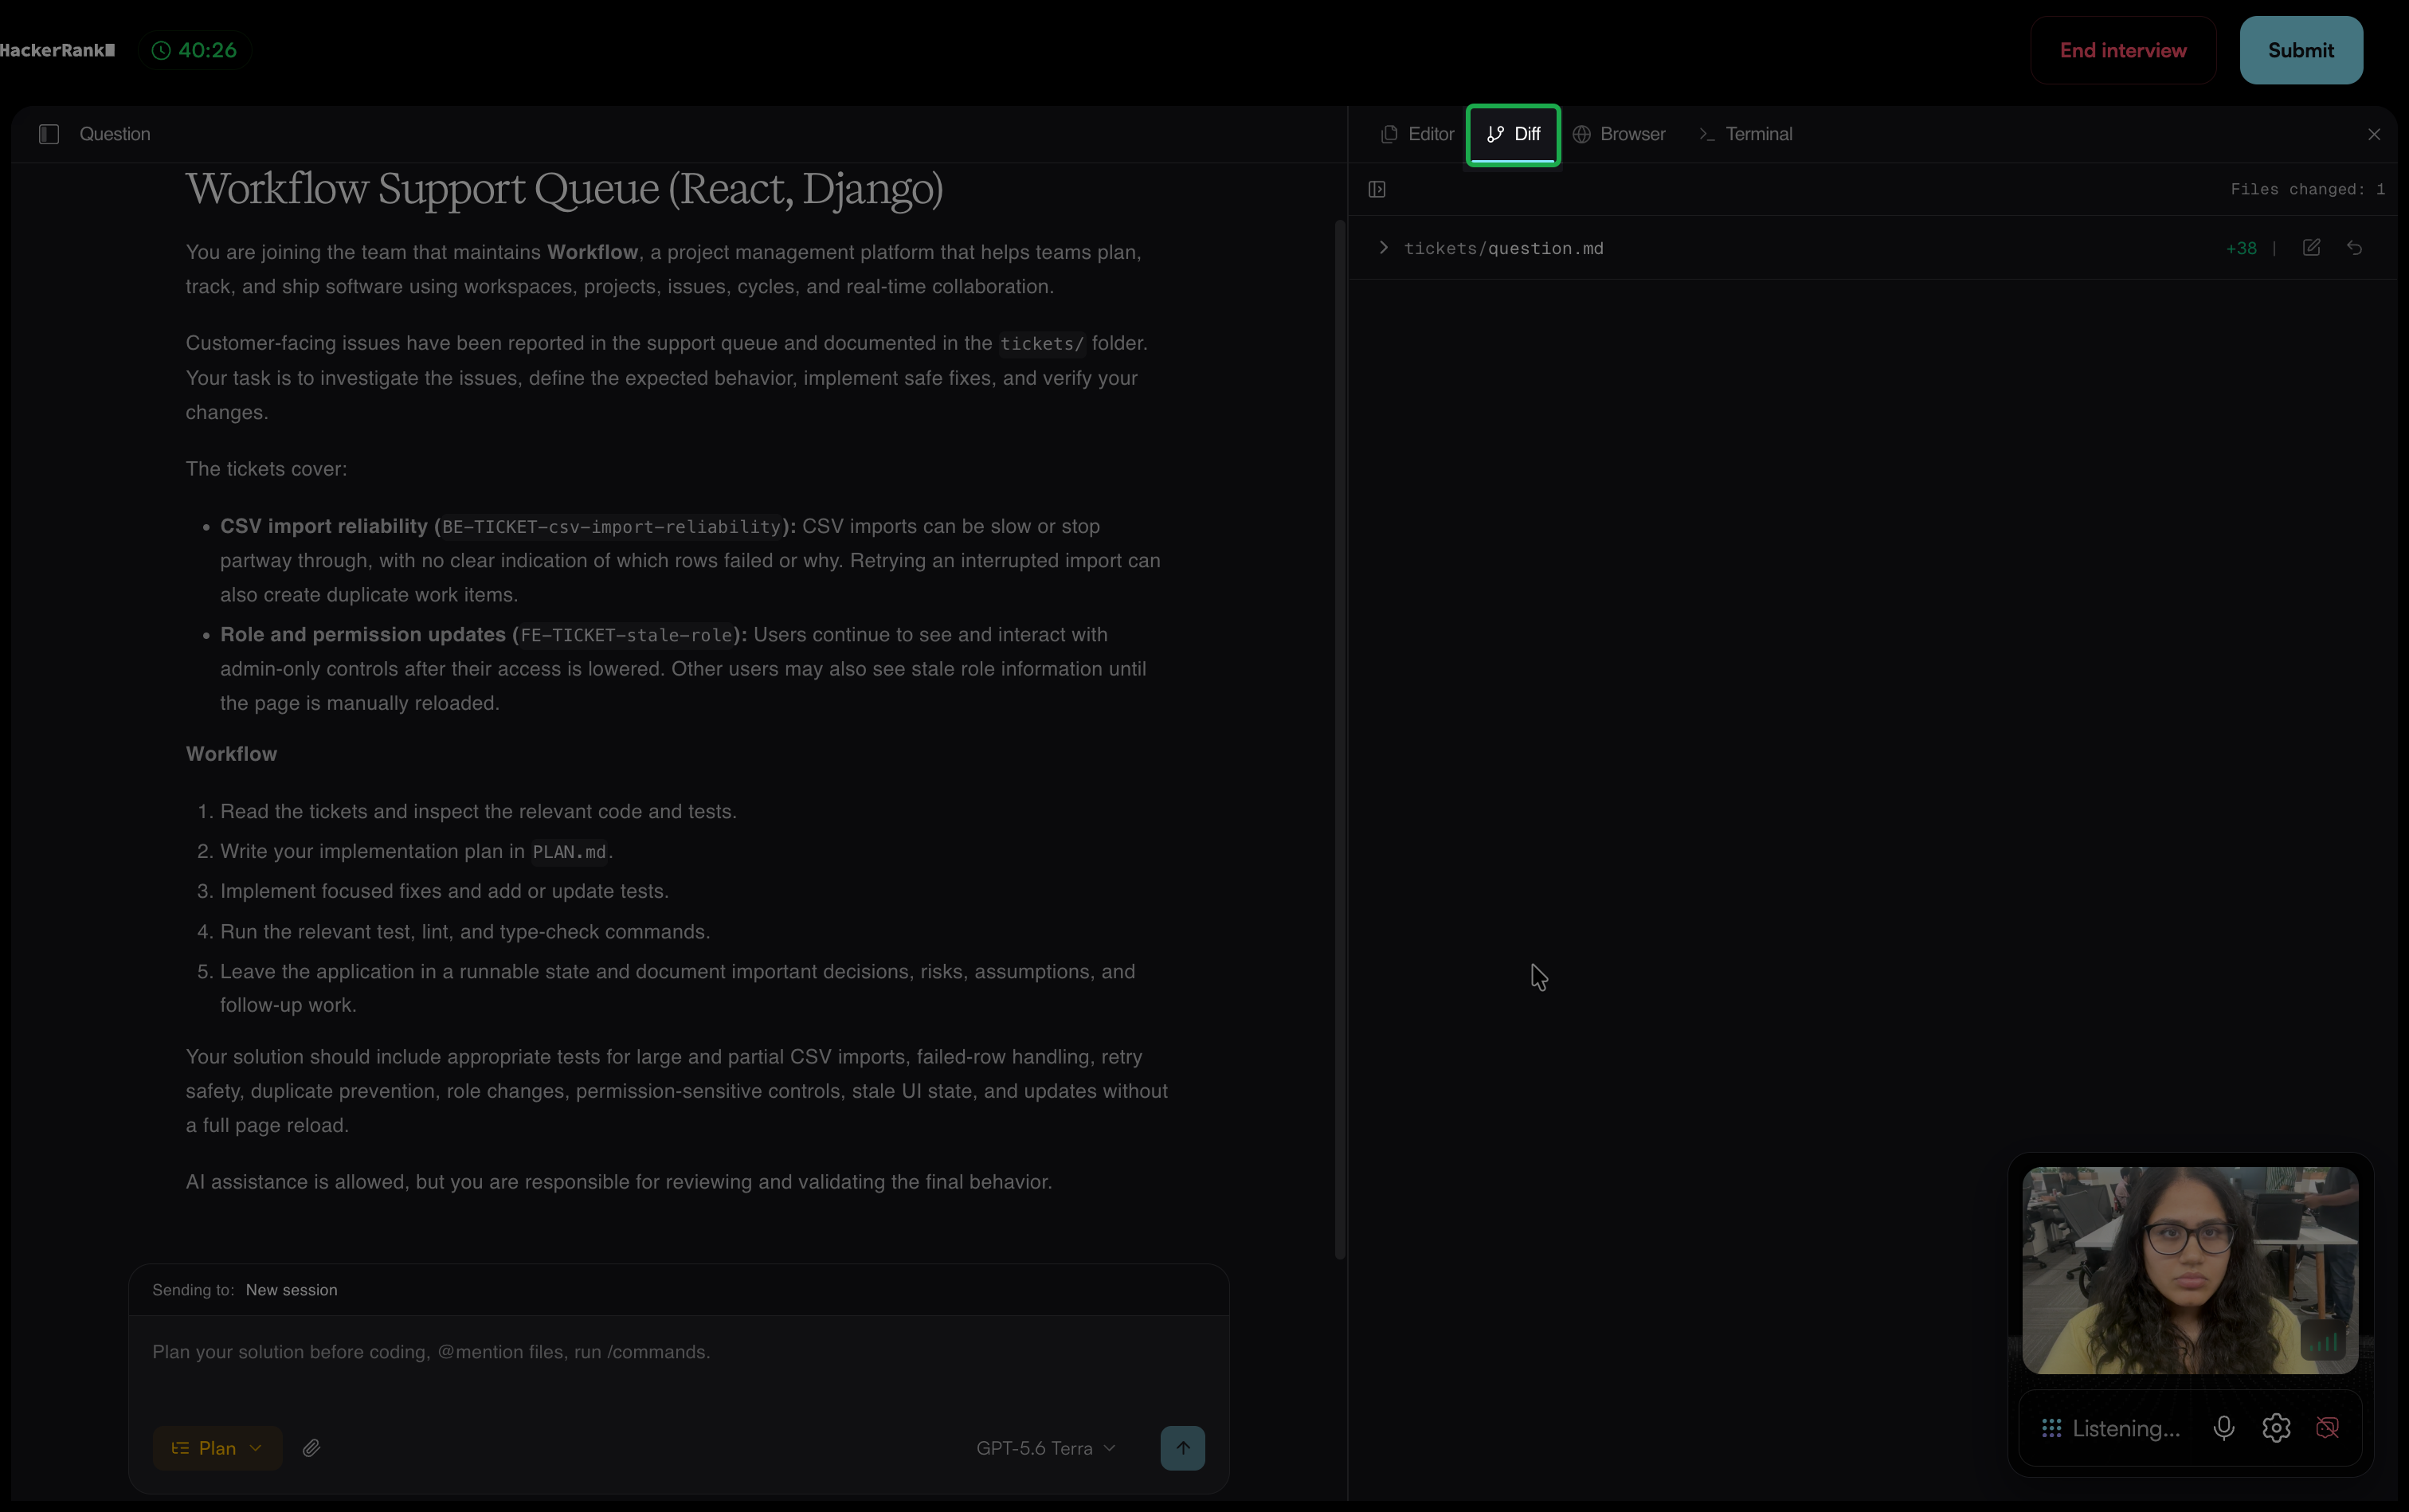Open the Terminal tab
This screenshot has height=1512, width=2409.
pos(1746,134)
